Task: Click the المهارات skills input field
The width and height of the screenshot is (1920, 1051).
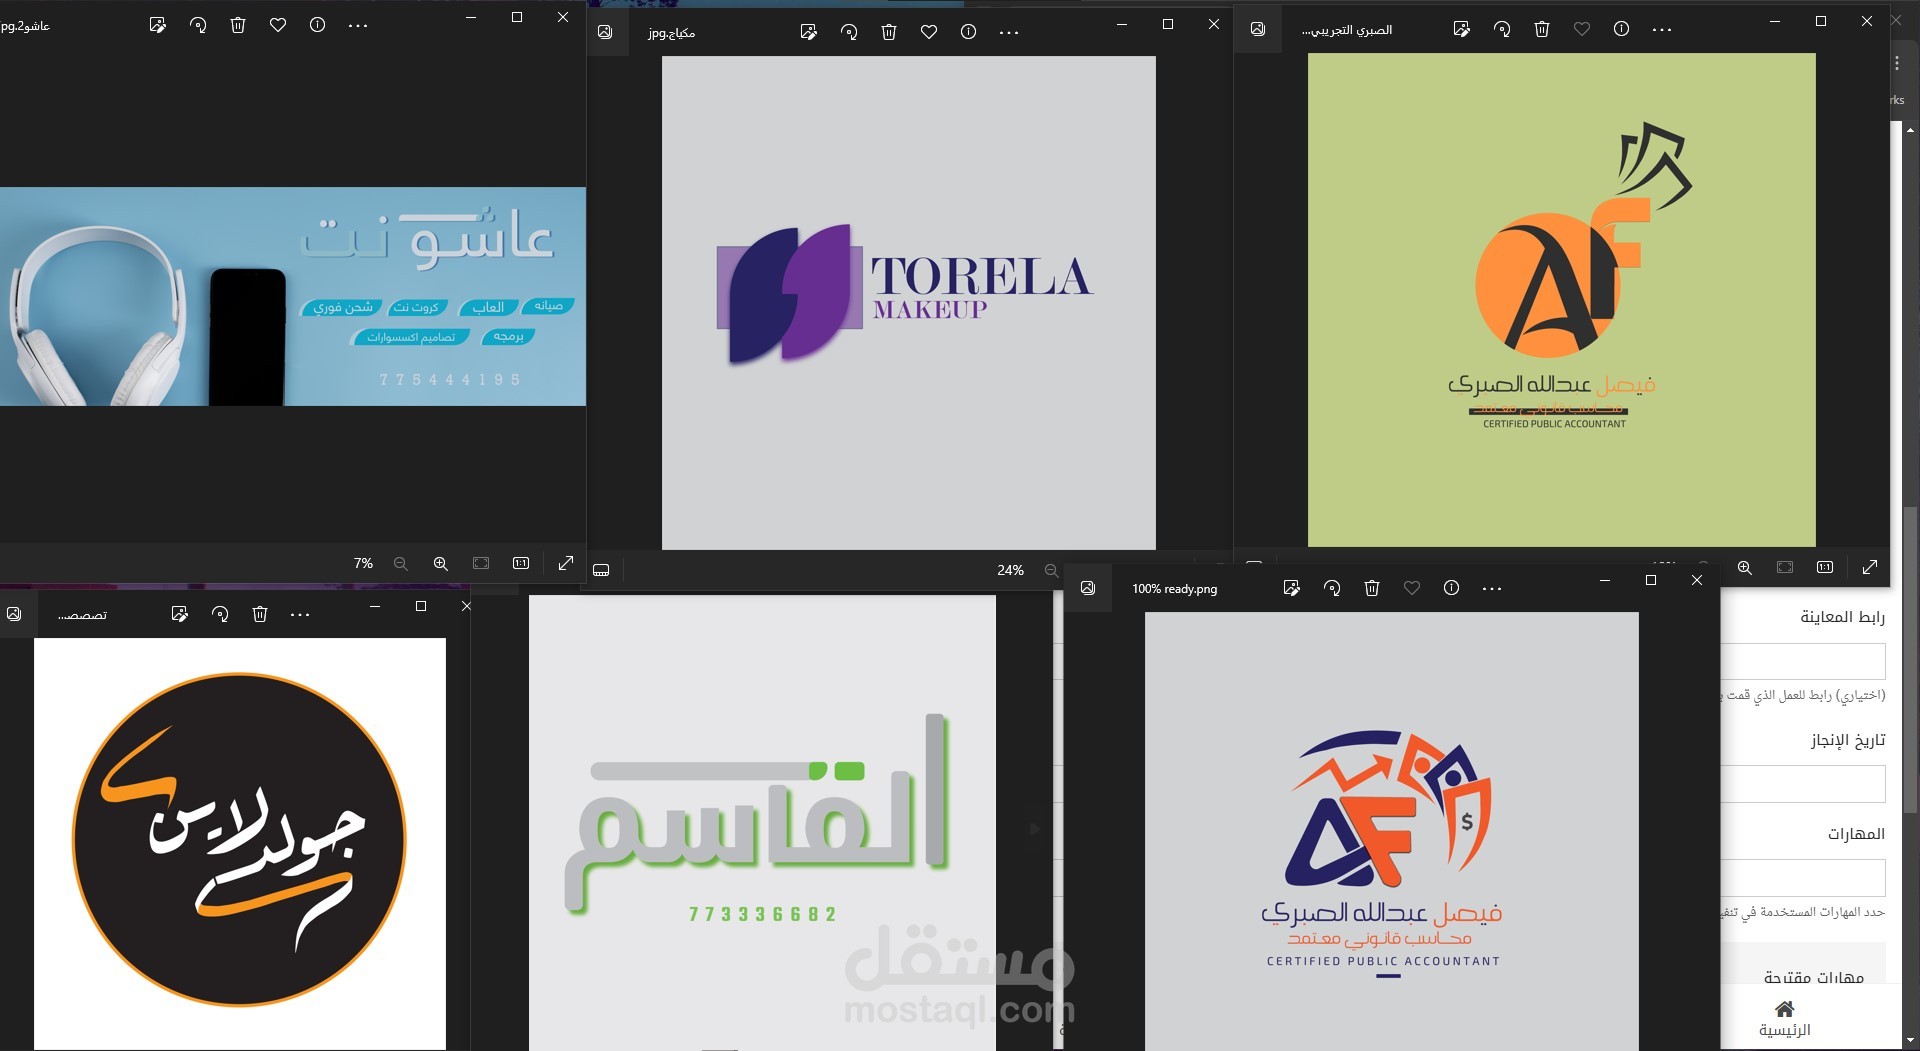Action: click(1803, 878)
